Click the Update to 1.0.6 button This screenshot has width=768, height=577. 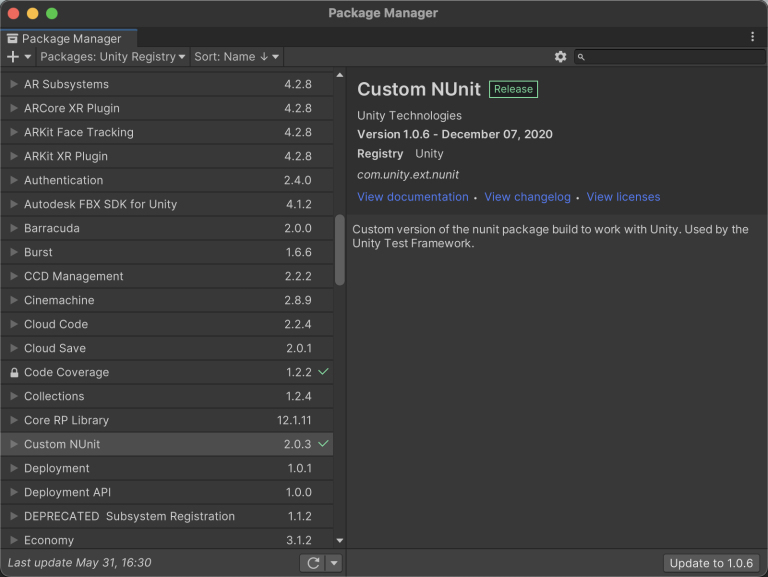coord(711,563)
